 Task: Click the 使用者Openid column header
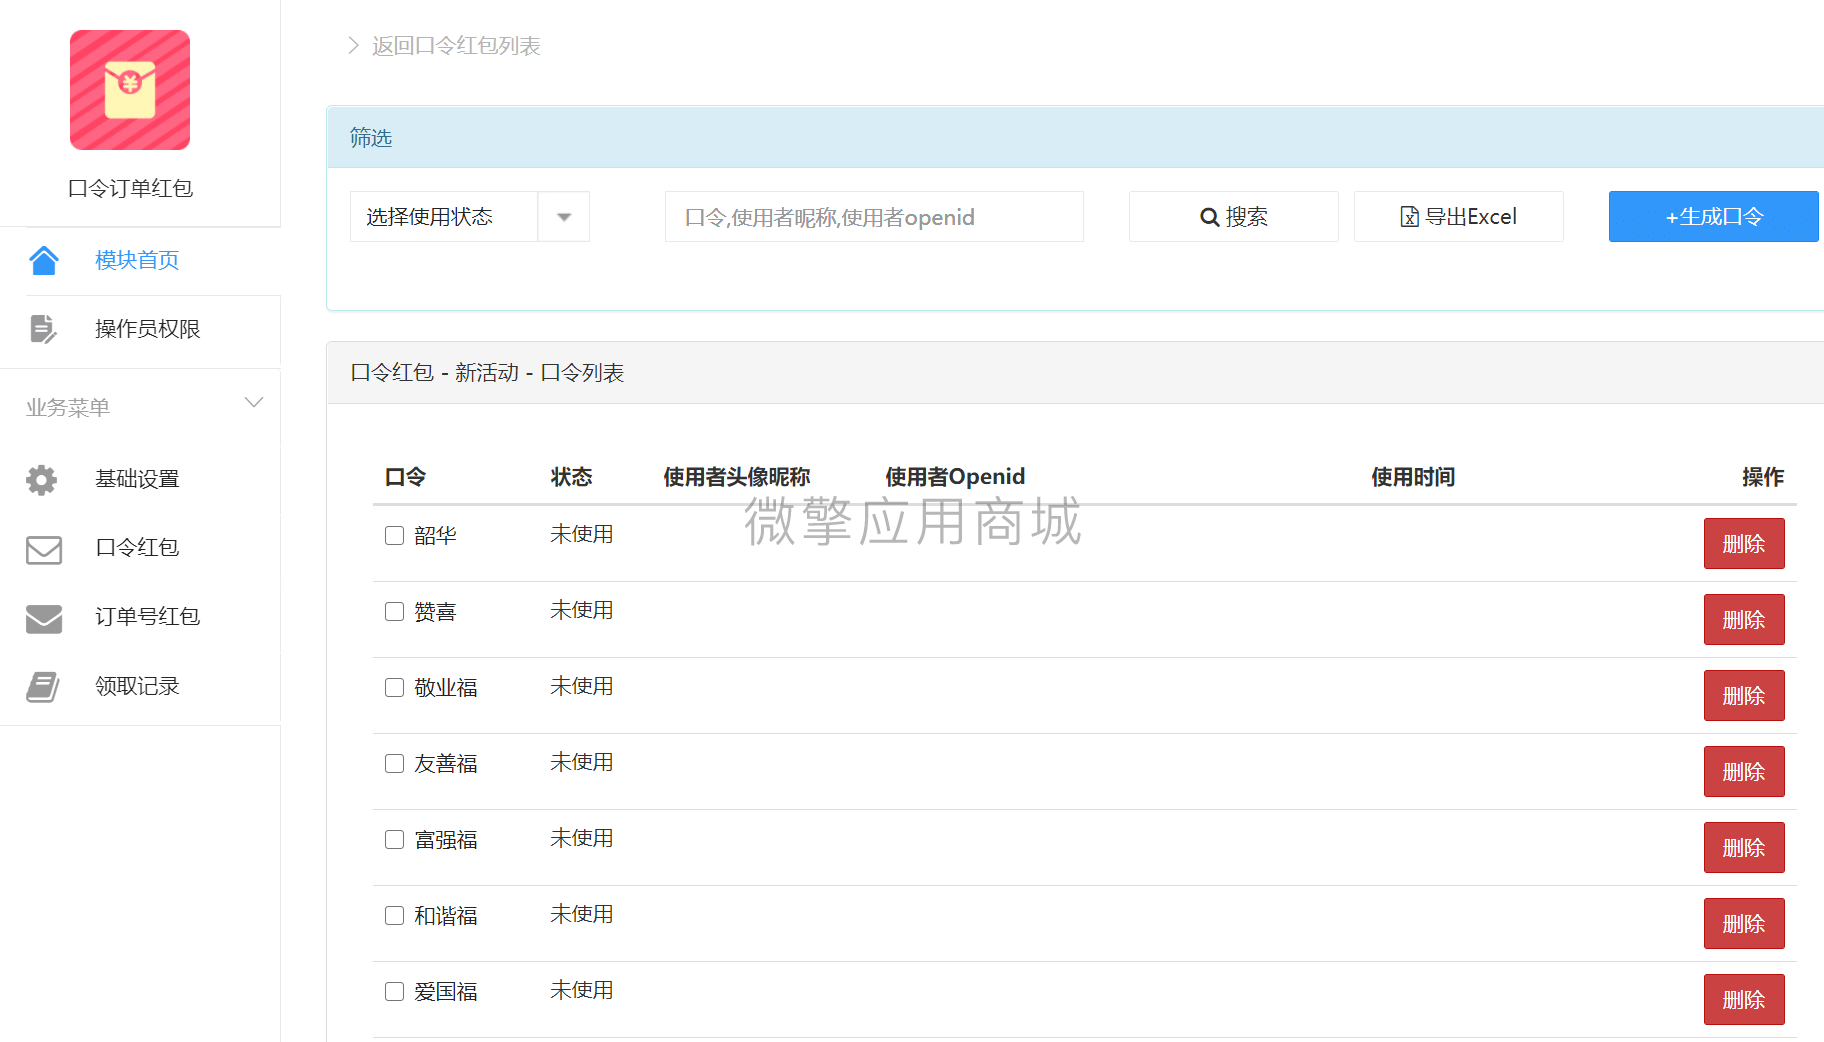point(955,477)
